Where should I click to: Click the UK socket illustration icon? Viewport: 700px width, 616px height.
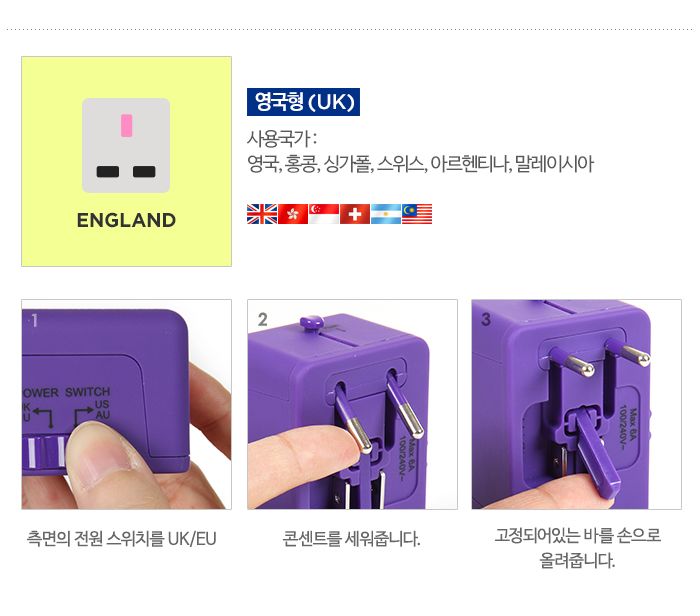coord(126,146)
